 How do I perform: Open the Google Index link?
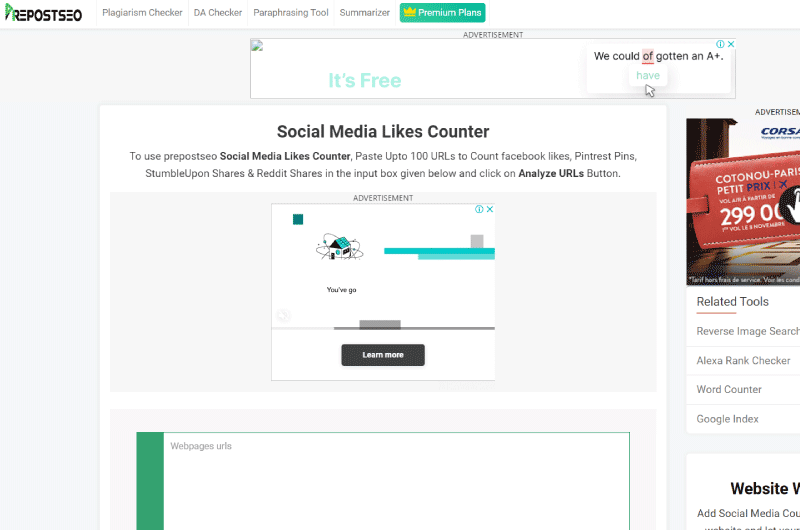(x=727, y=419)
